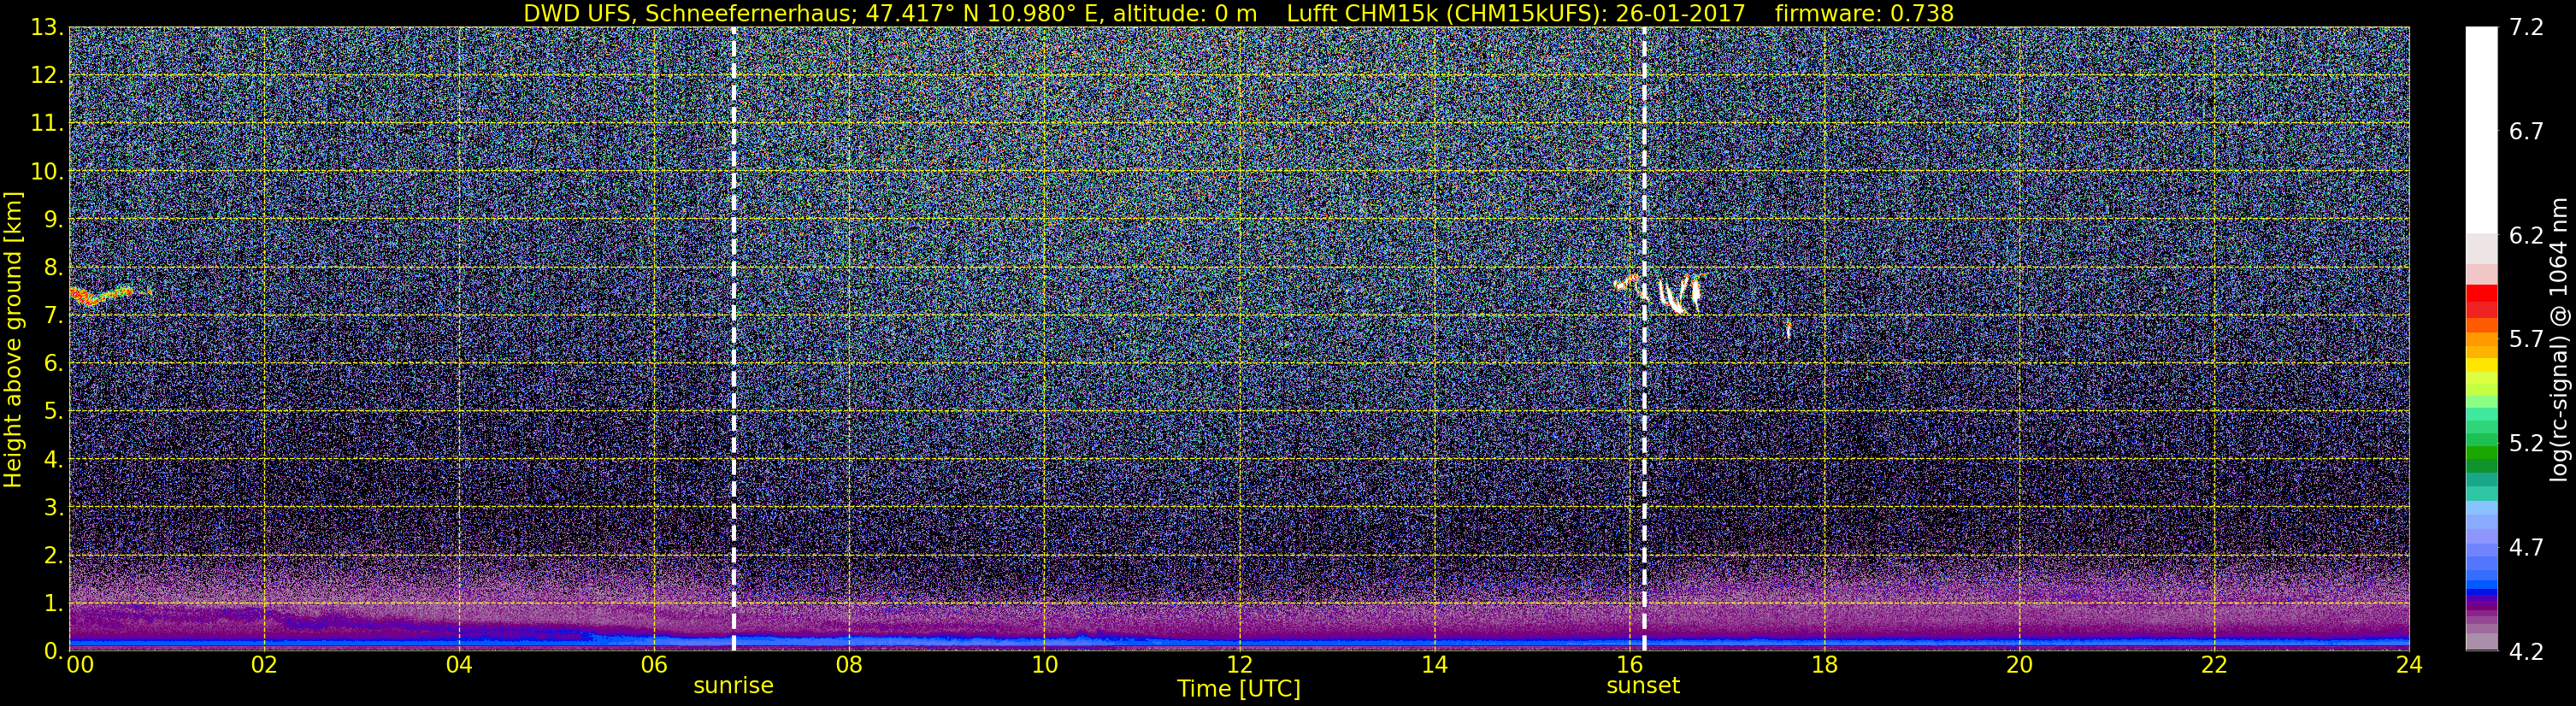Click the colorbar value '4.7'
The image size is (2576, 706).
(2526, 547)
